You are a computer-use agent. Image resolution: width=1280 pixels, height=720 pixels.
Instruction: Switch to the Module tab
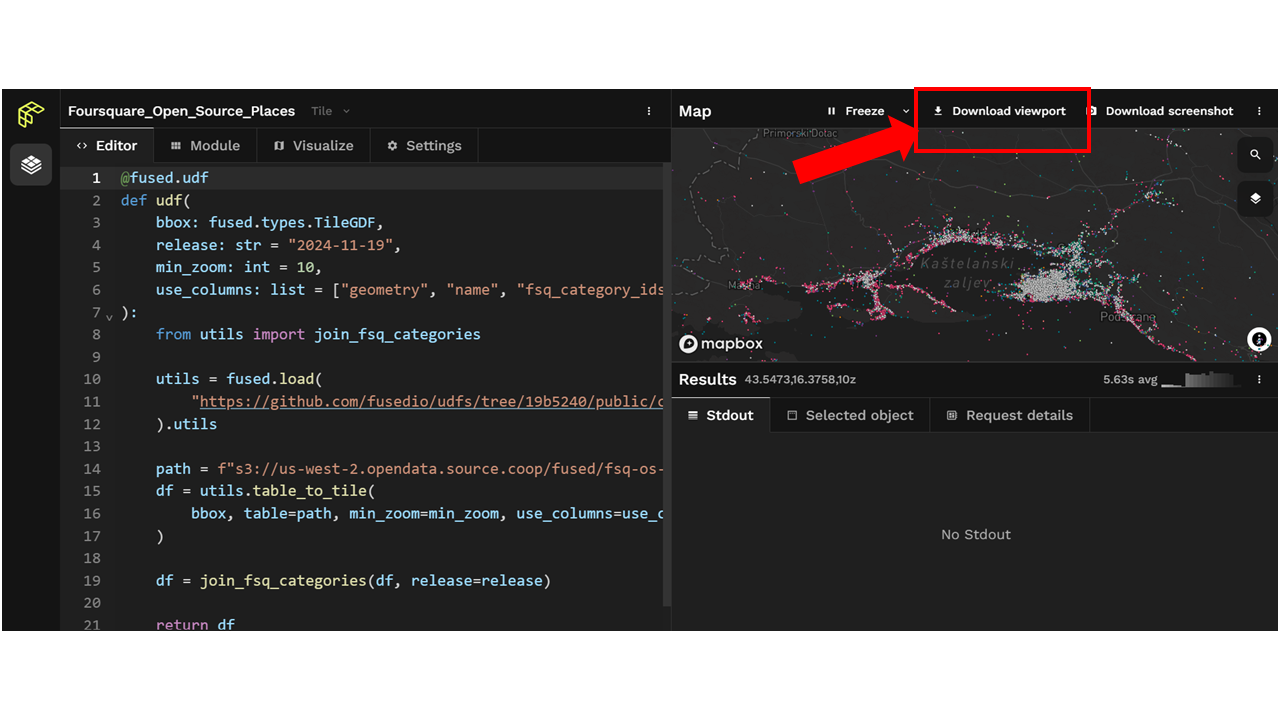click(x=205, y=146)
